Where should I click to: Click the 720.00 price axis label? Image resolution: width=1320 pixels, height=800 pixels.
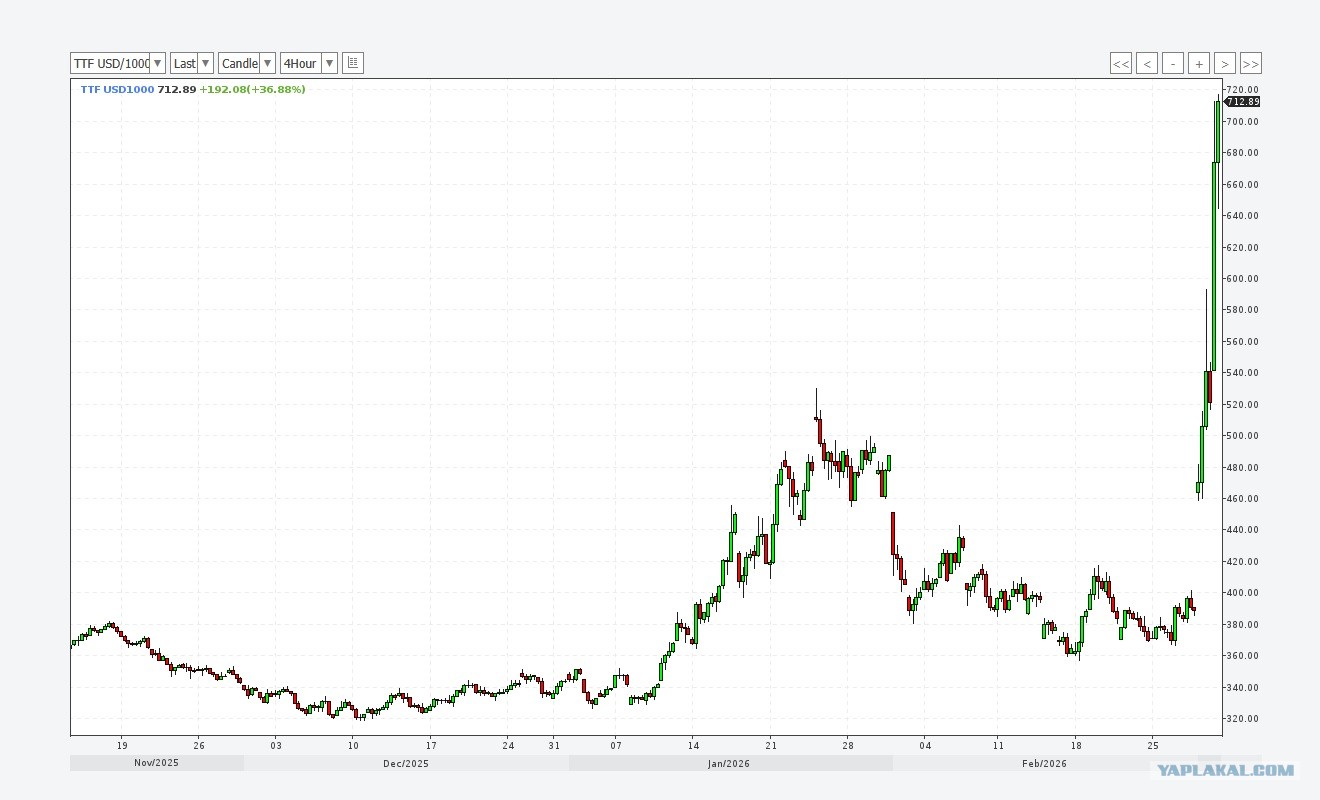pyautogui.click(x=1244, y=90)
